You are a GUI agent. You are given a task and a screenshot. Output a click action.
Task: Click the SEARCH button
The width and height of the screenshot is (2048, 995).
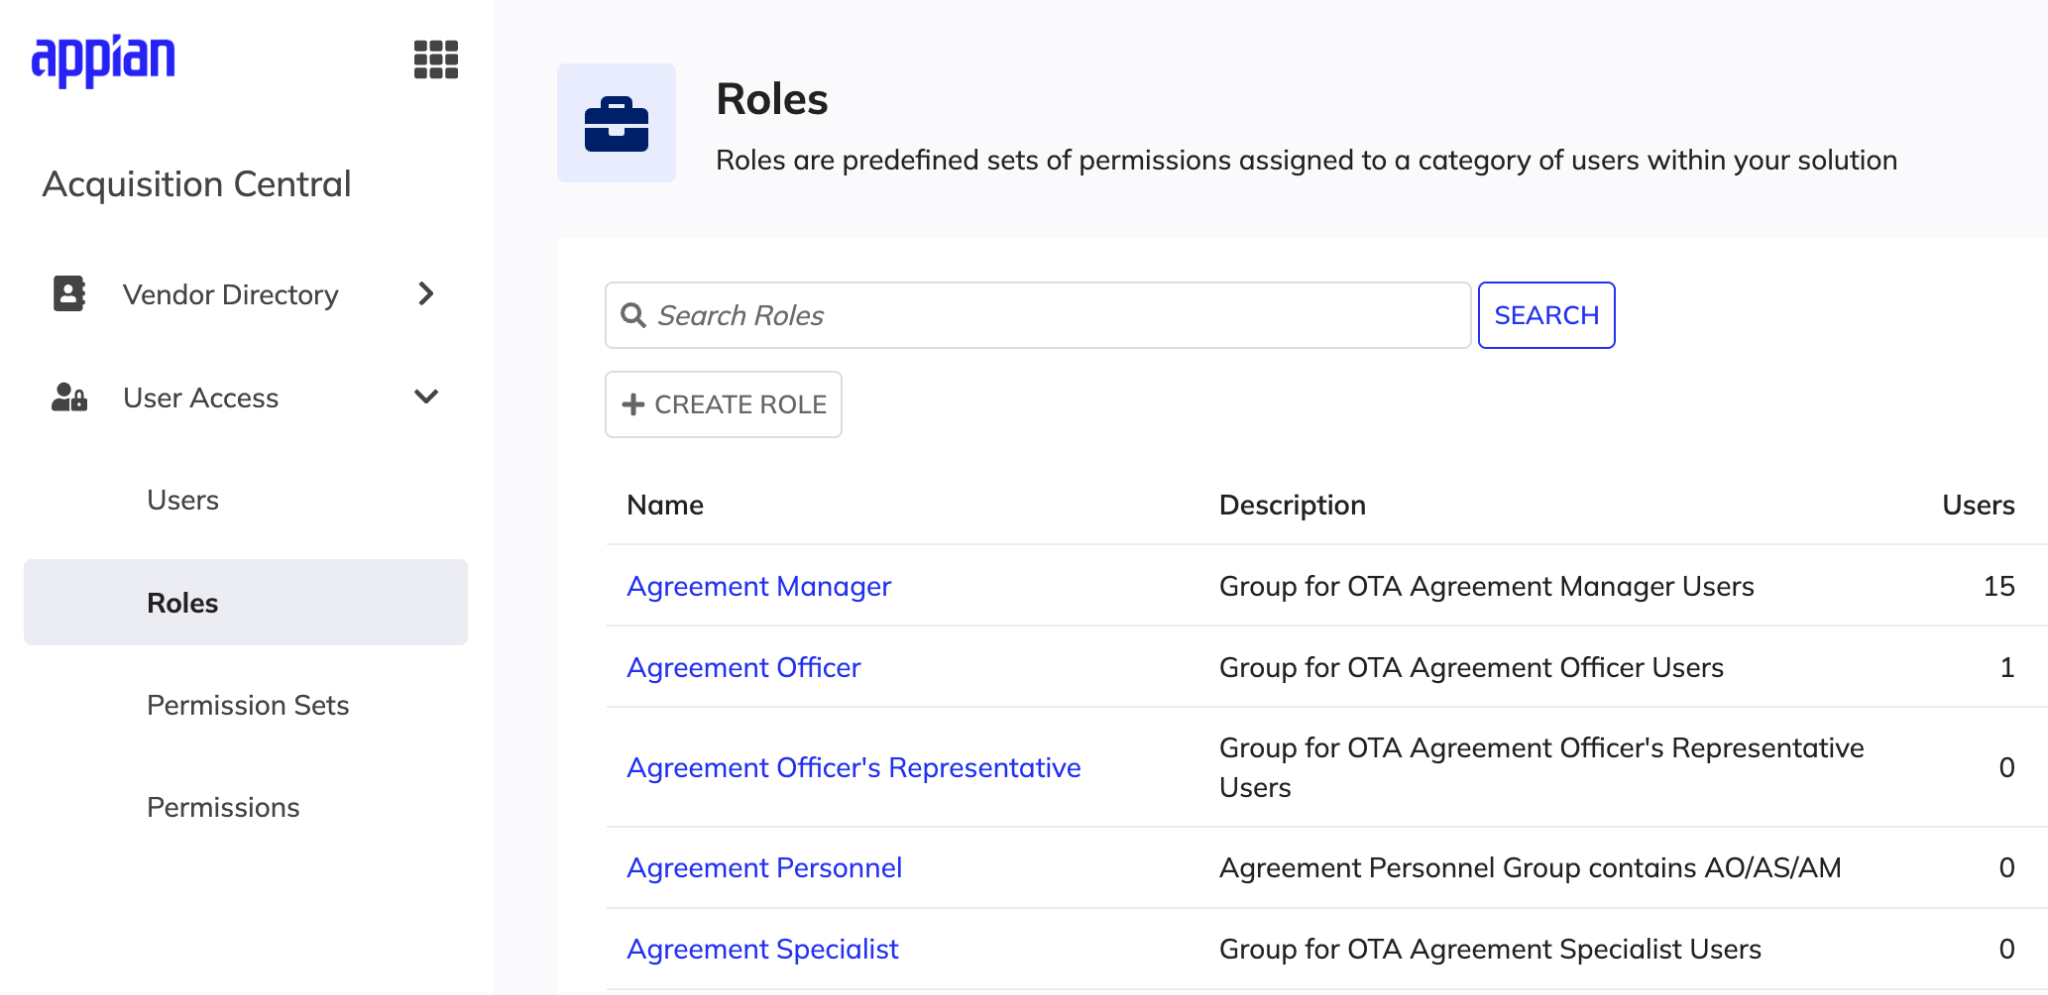[x=1546, y=315]
